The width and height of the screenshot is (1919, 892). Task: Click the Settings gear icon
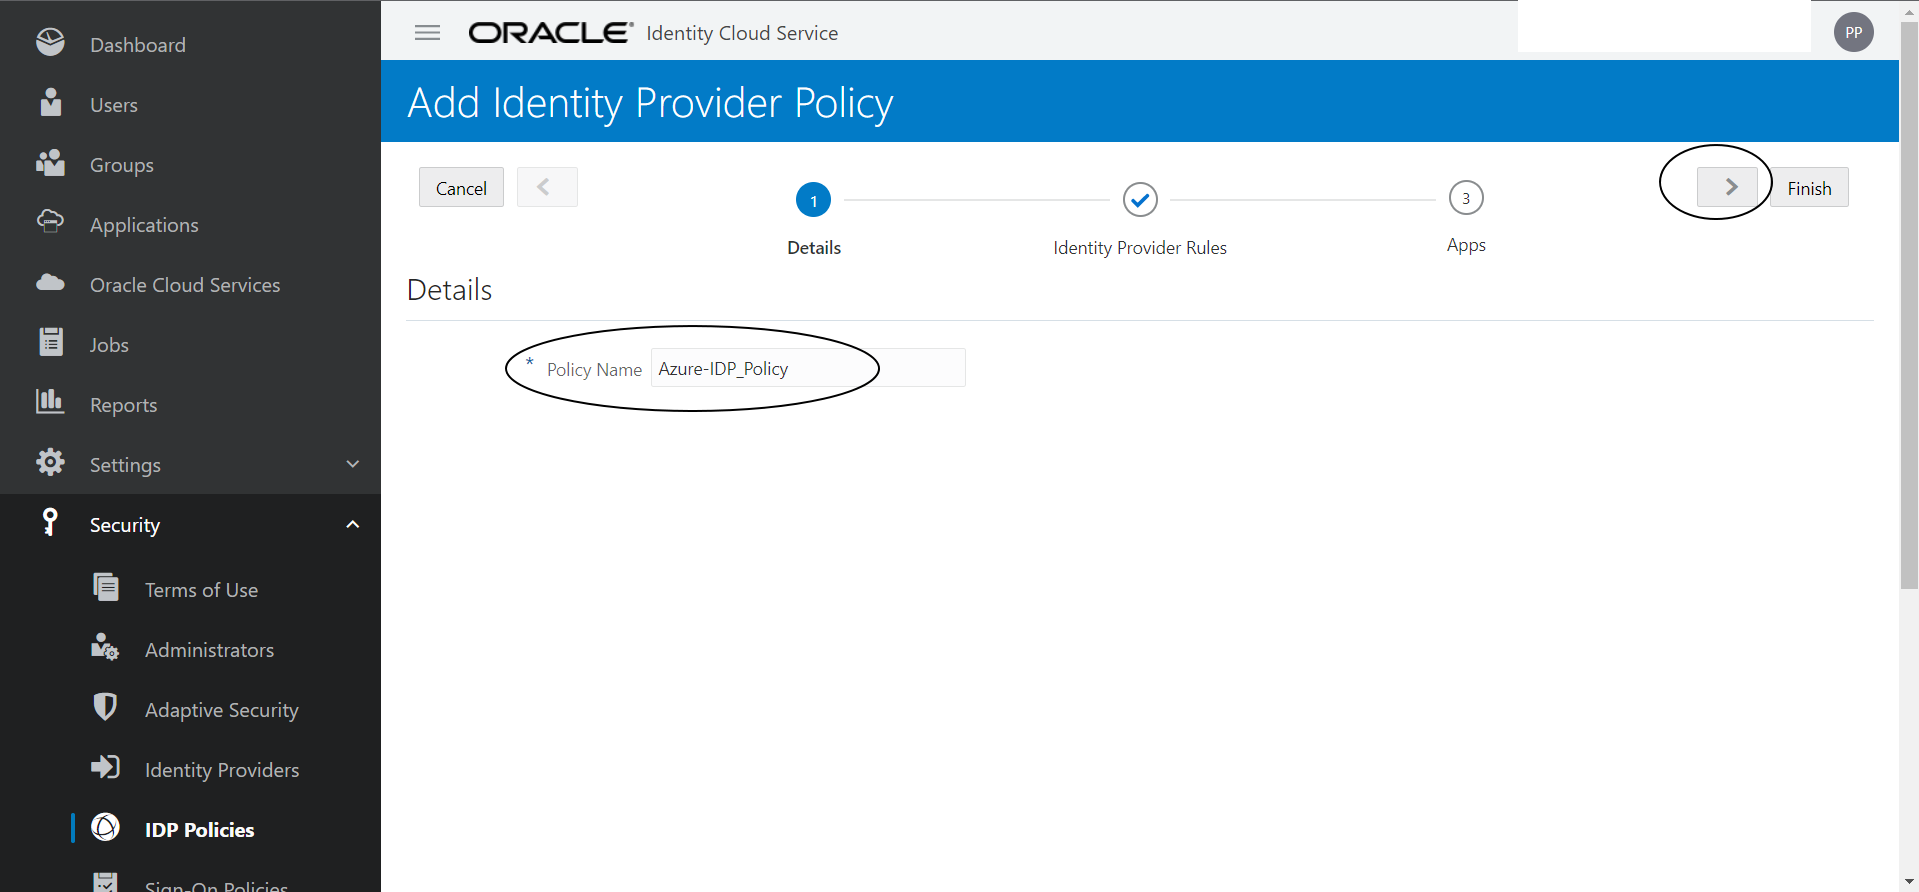50,462
